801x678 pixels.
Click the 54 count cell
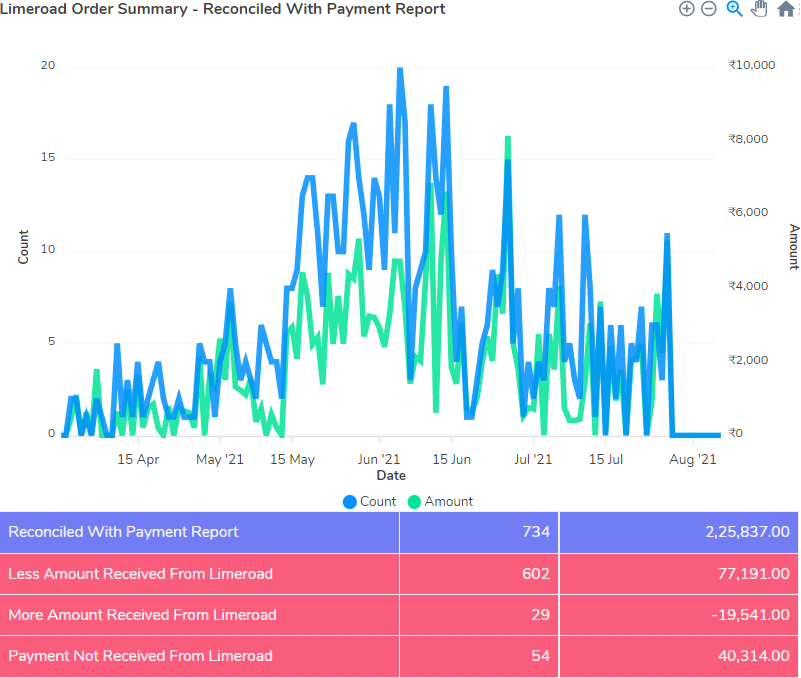pos(479,656)
